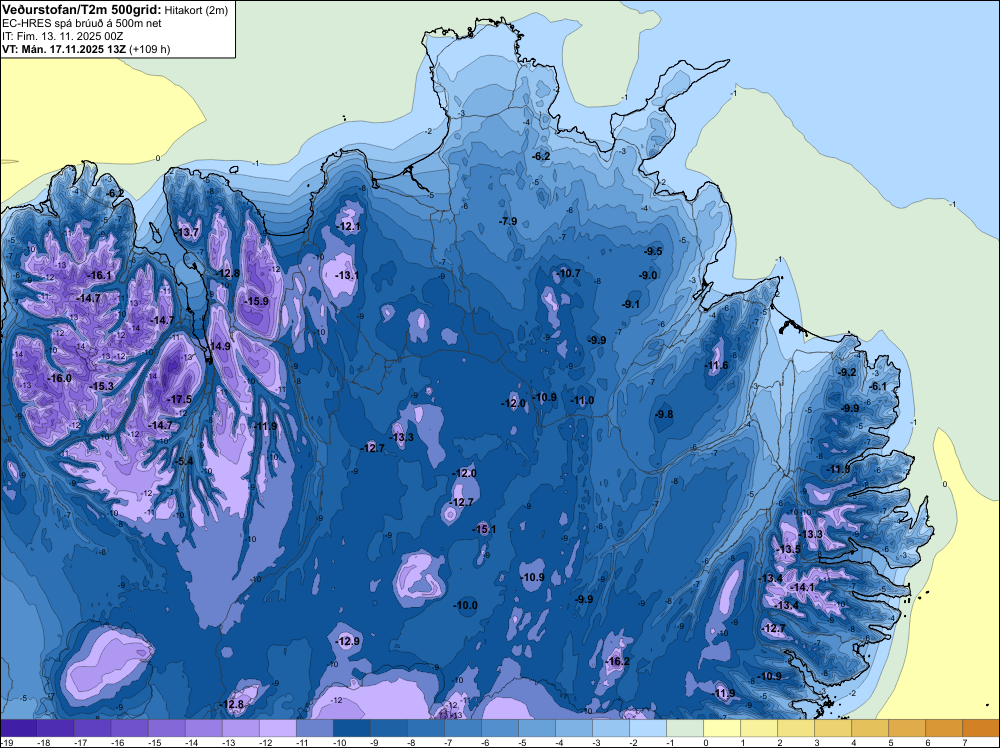Image resolution: width=1000 pixels, height=748 pixels.
Task: Click the dark orange legend swatch marked 7
Action: [x=981, y=728]
